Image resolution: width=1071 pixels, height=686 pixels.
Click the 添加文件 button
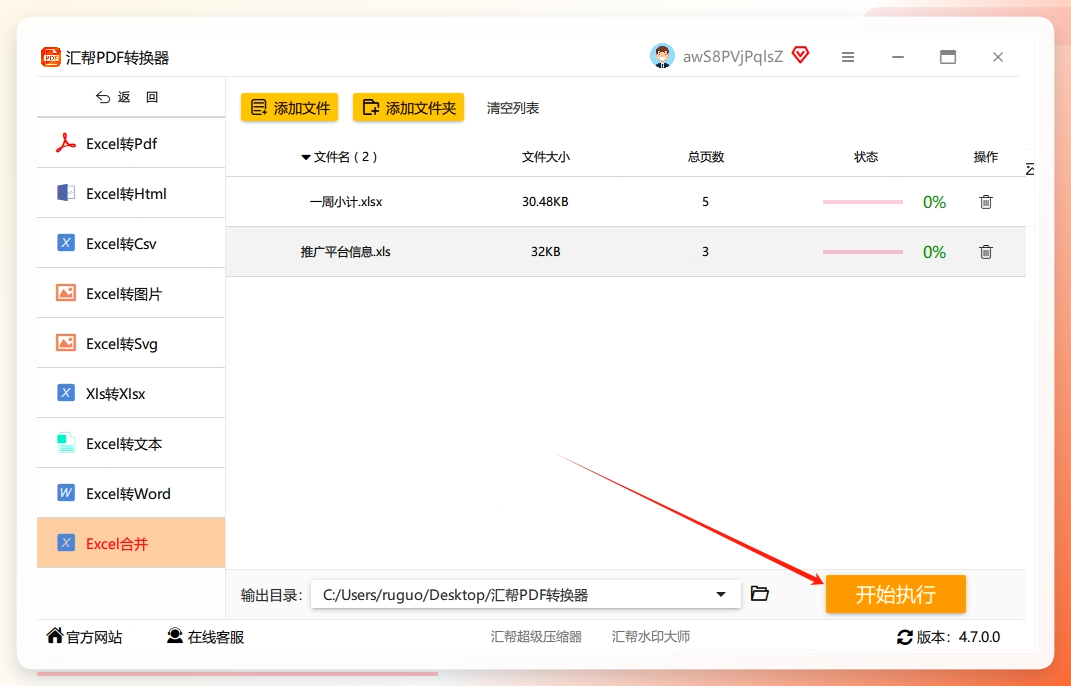tap(290, 107)
